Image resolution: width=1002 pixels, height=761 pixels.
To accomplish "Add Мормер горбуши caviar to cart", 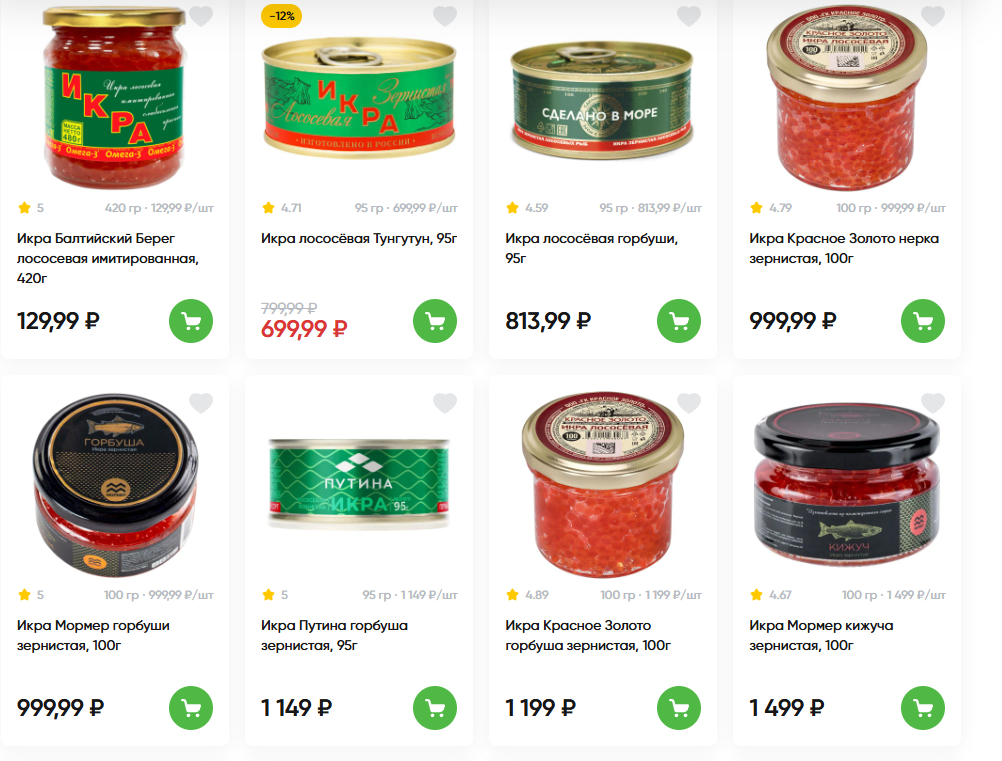I will [x=191, y=708].
